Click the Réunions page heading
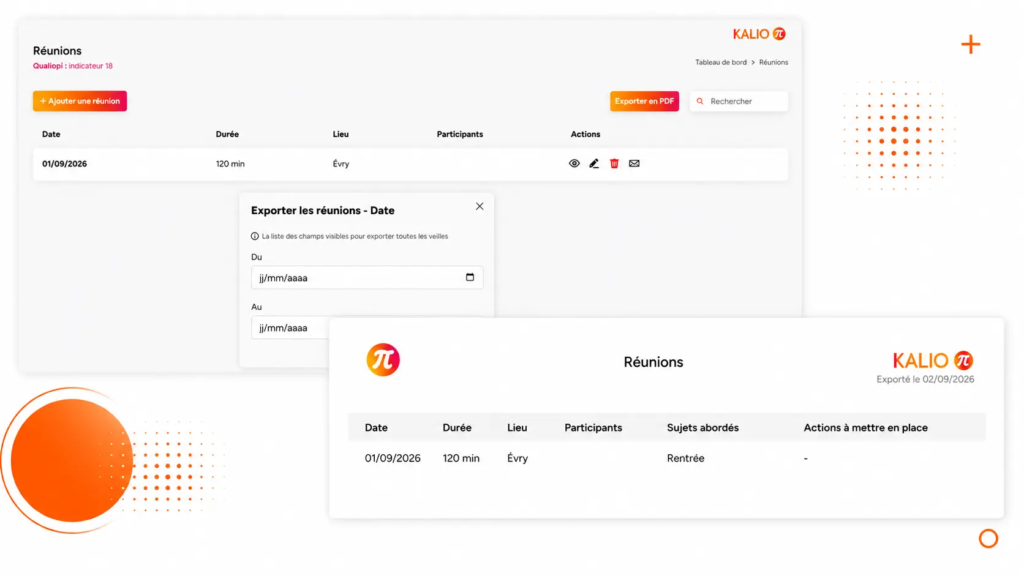The height and width of the screenshot is (576, 1024). (x=57, y=51)
